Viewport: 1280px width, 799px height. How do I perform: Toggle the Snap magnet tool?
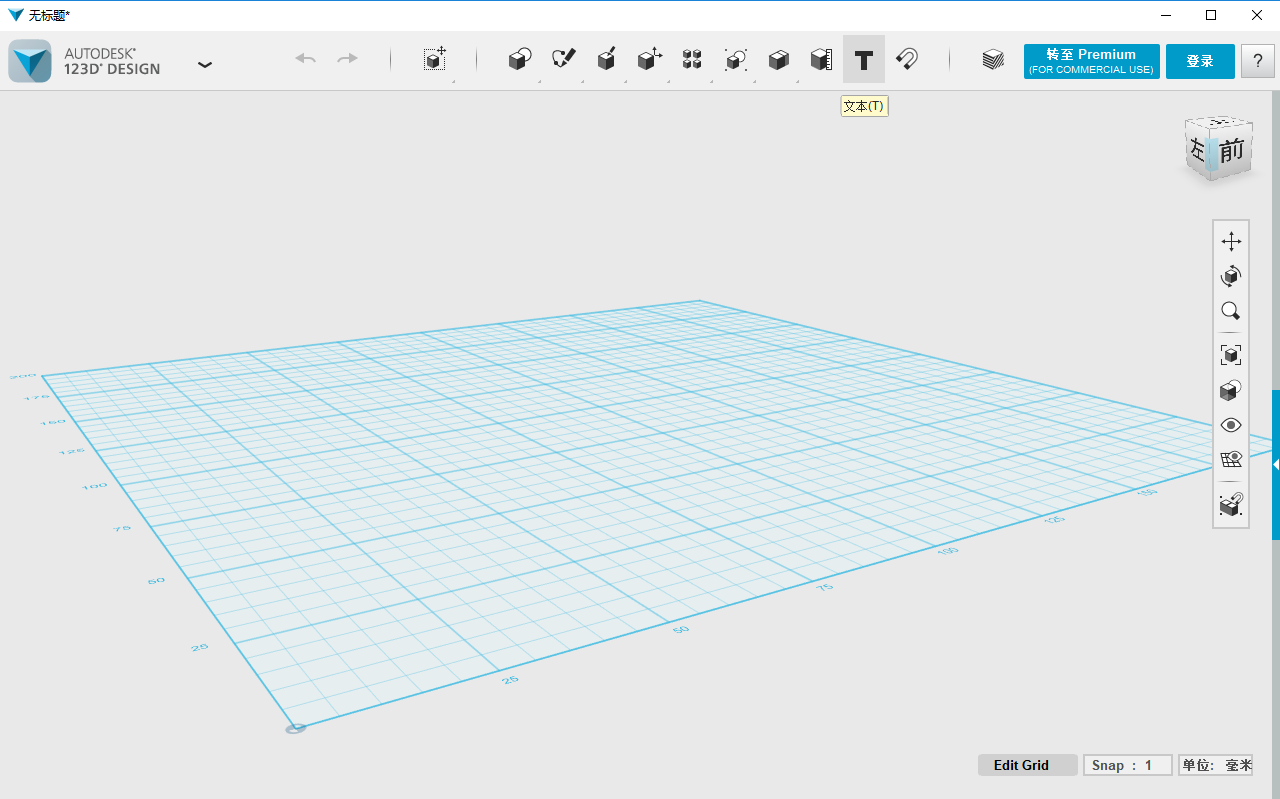point(907,60)
